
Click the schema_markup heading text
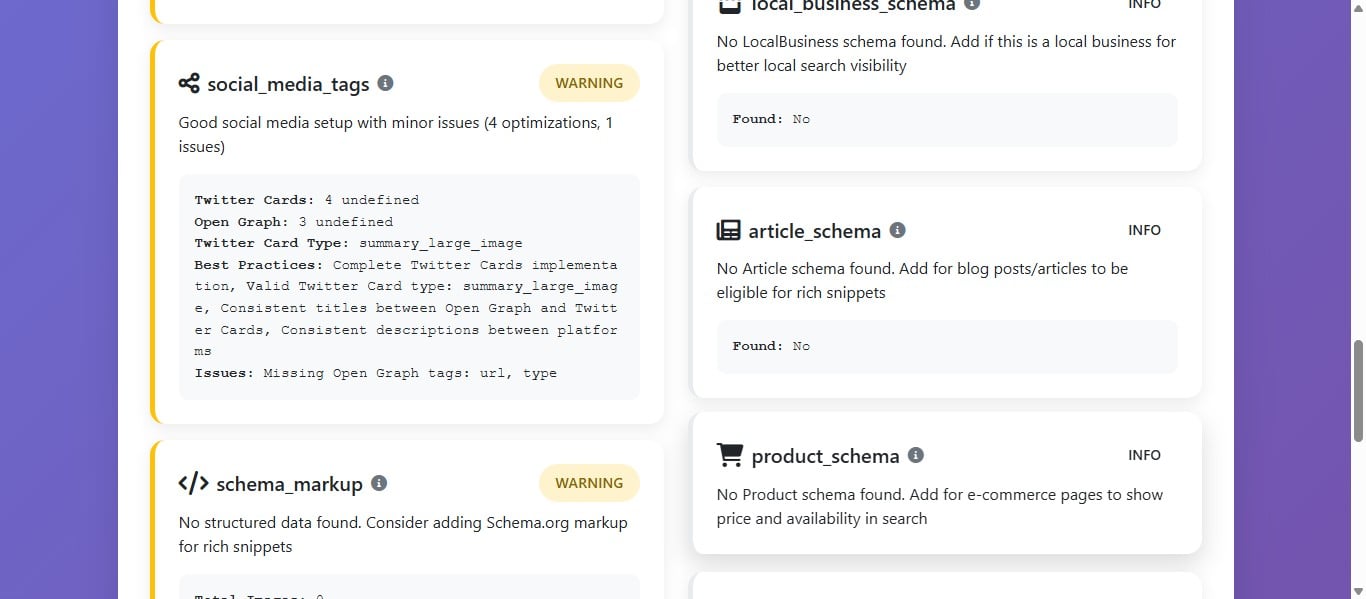[x=289, y=484]
